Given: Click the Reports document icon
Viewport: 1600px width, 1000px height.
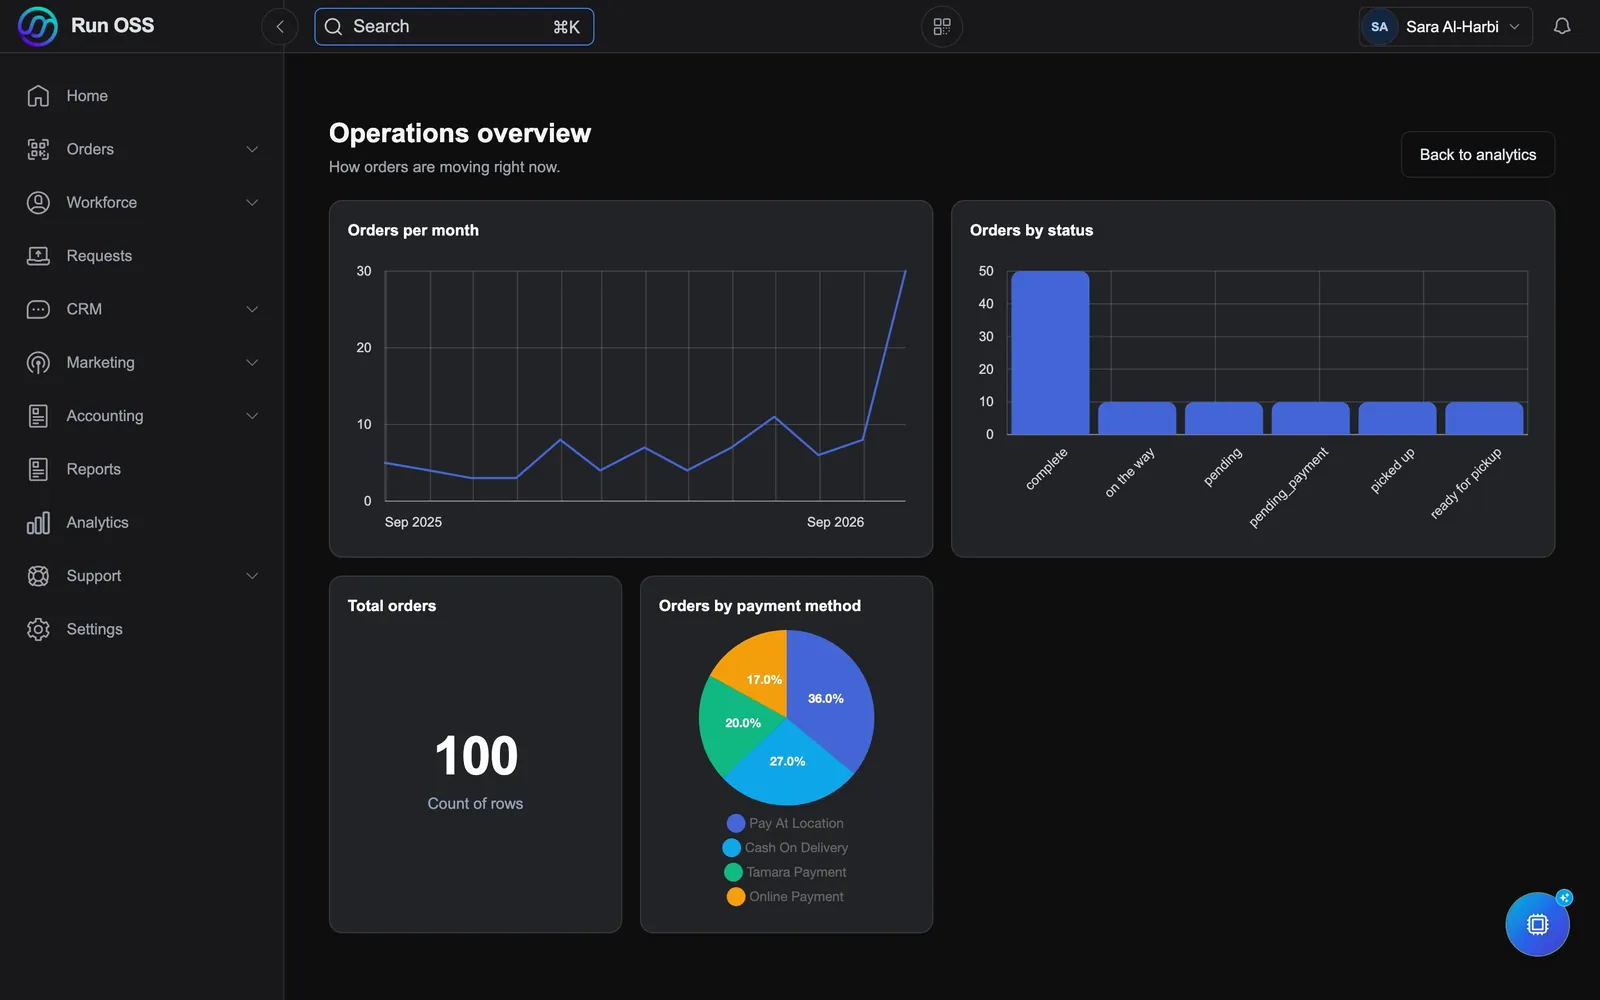Looking at the screenshot, I should (x=38, y=469).
